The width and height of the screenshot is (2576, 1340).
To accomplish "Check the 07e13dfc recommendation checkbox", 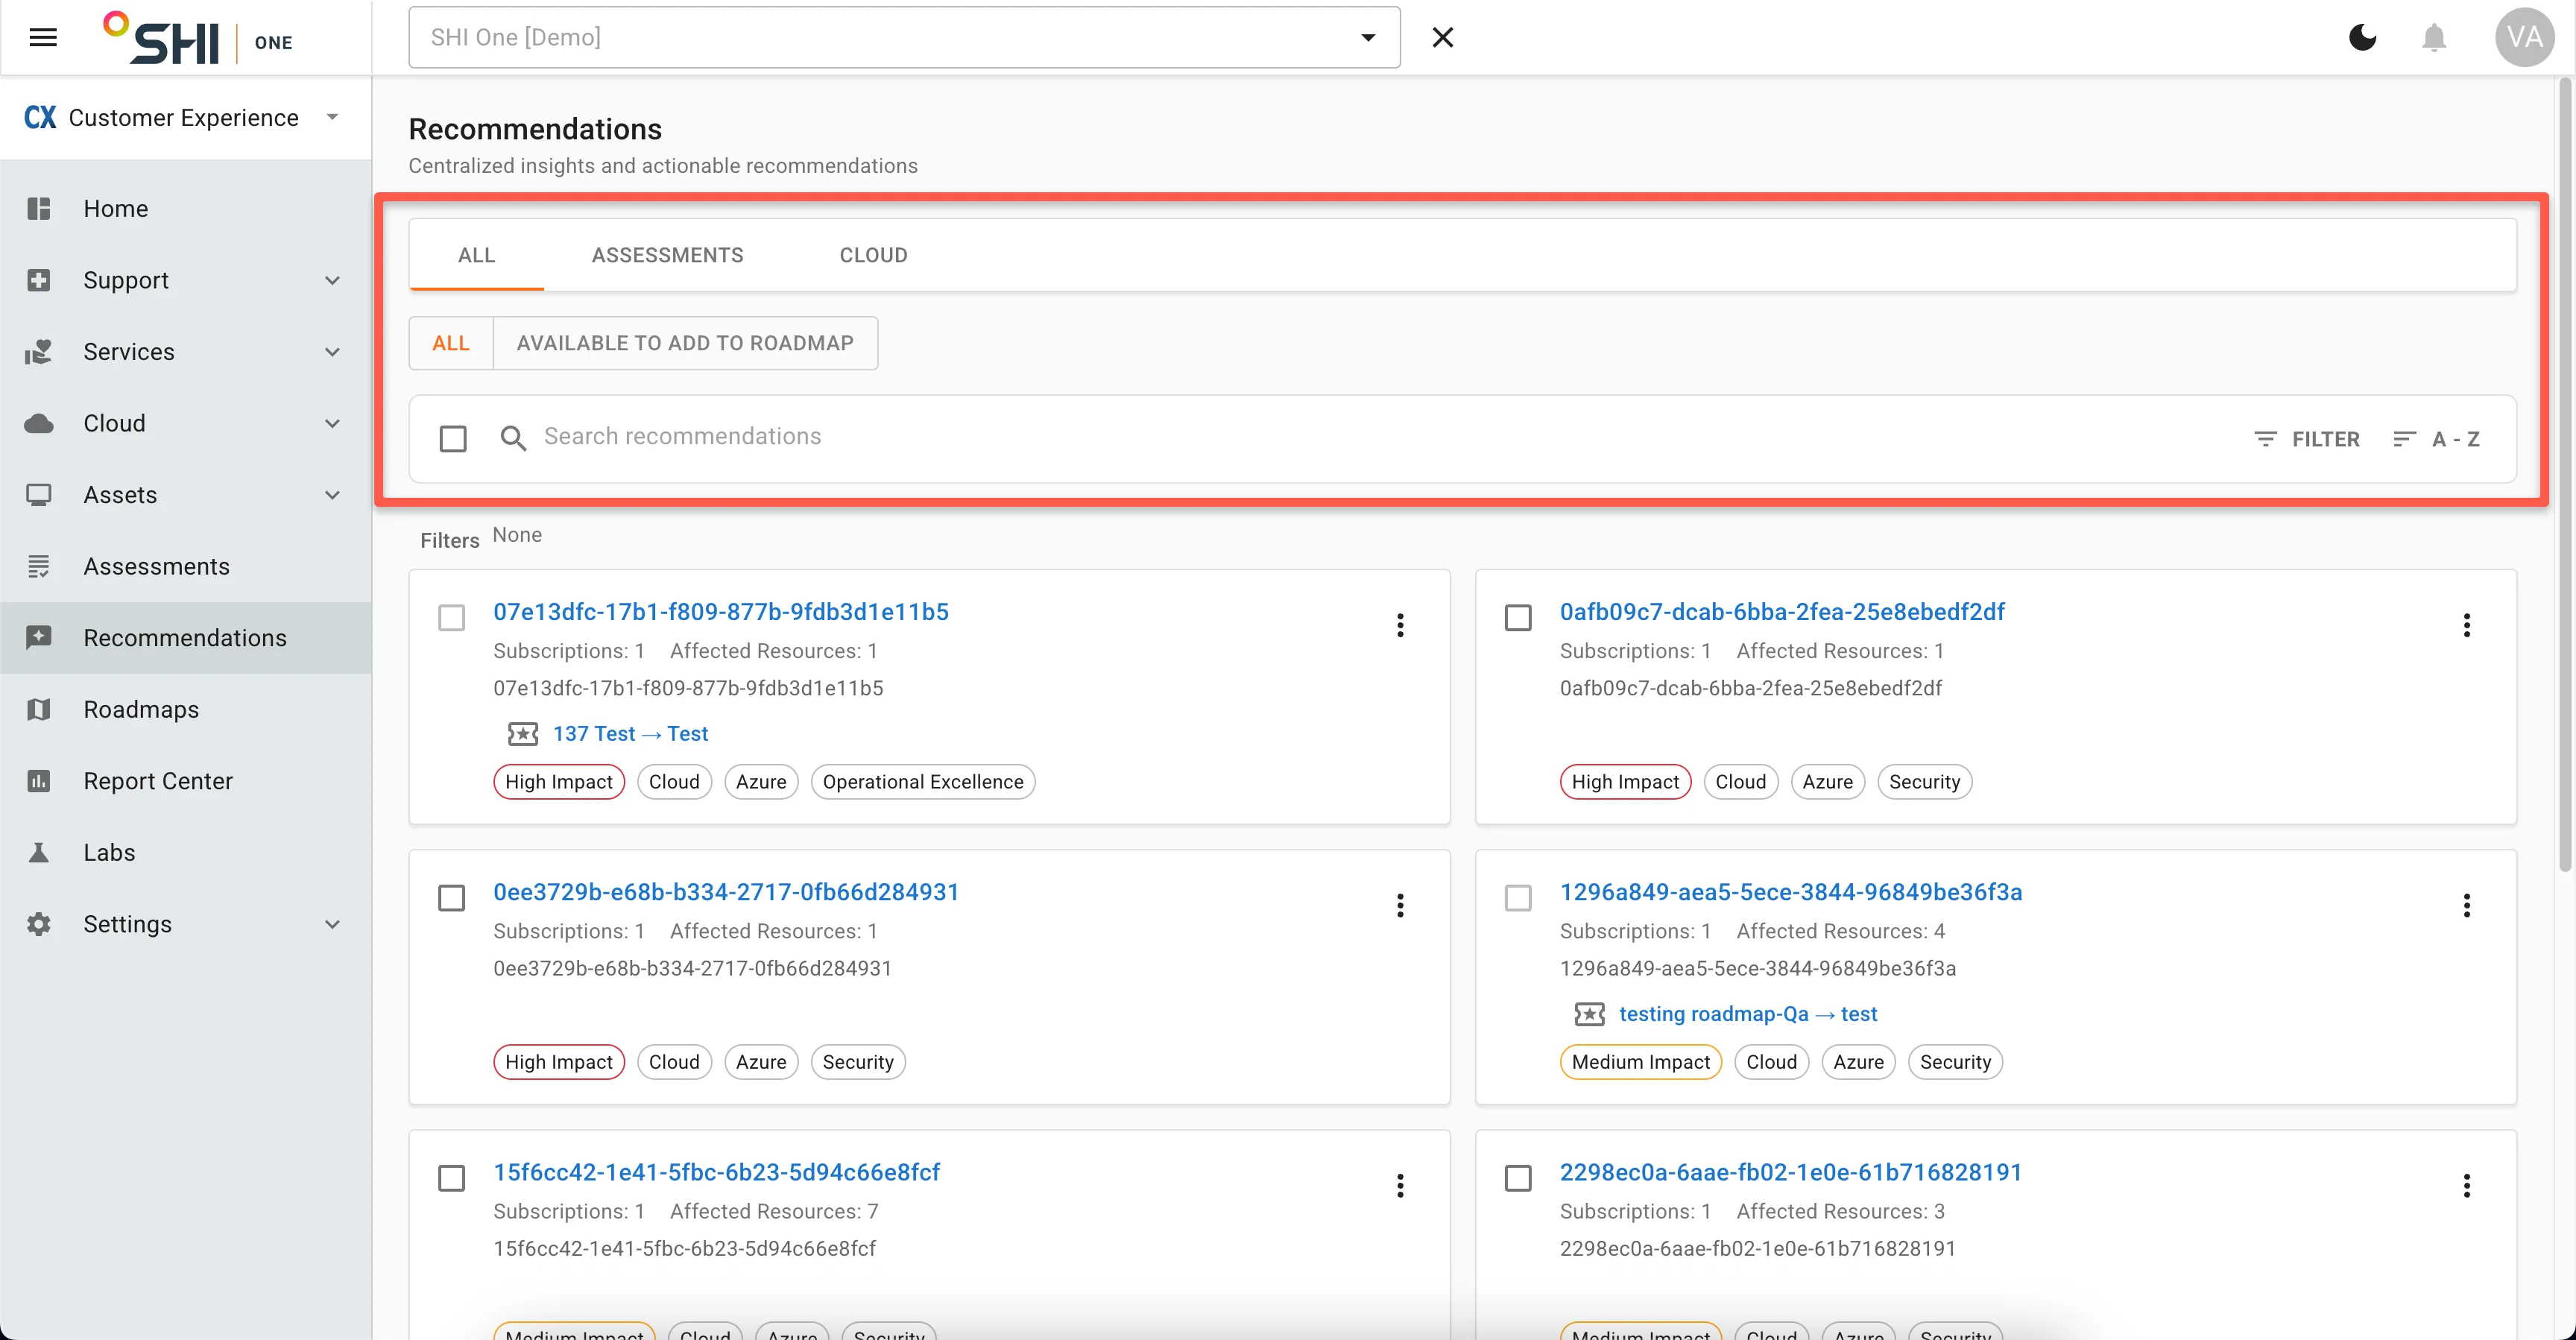I will click(x=452, y=618).
